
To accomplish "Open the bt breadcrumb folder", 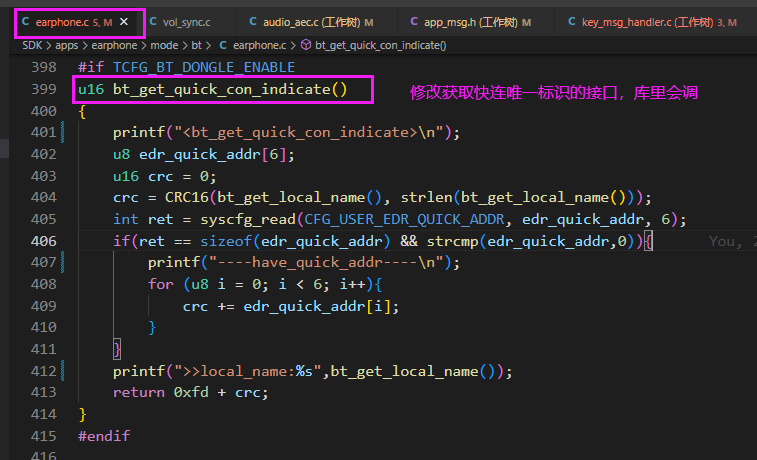I will tap(196, 45).
